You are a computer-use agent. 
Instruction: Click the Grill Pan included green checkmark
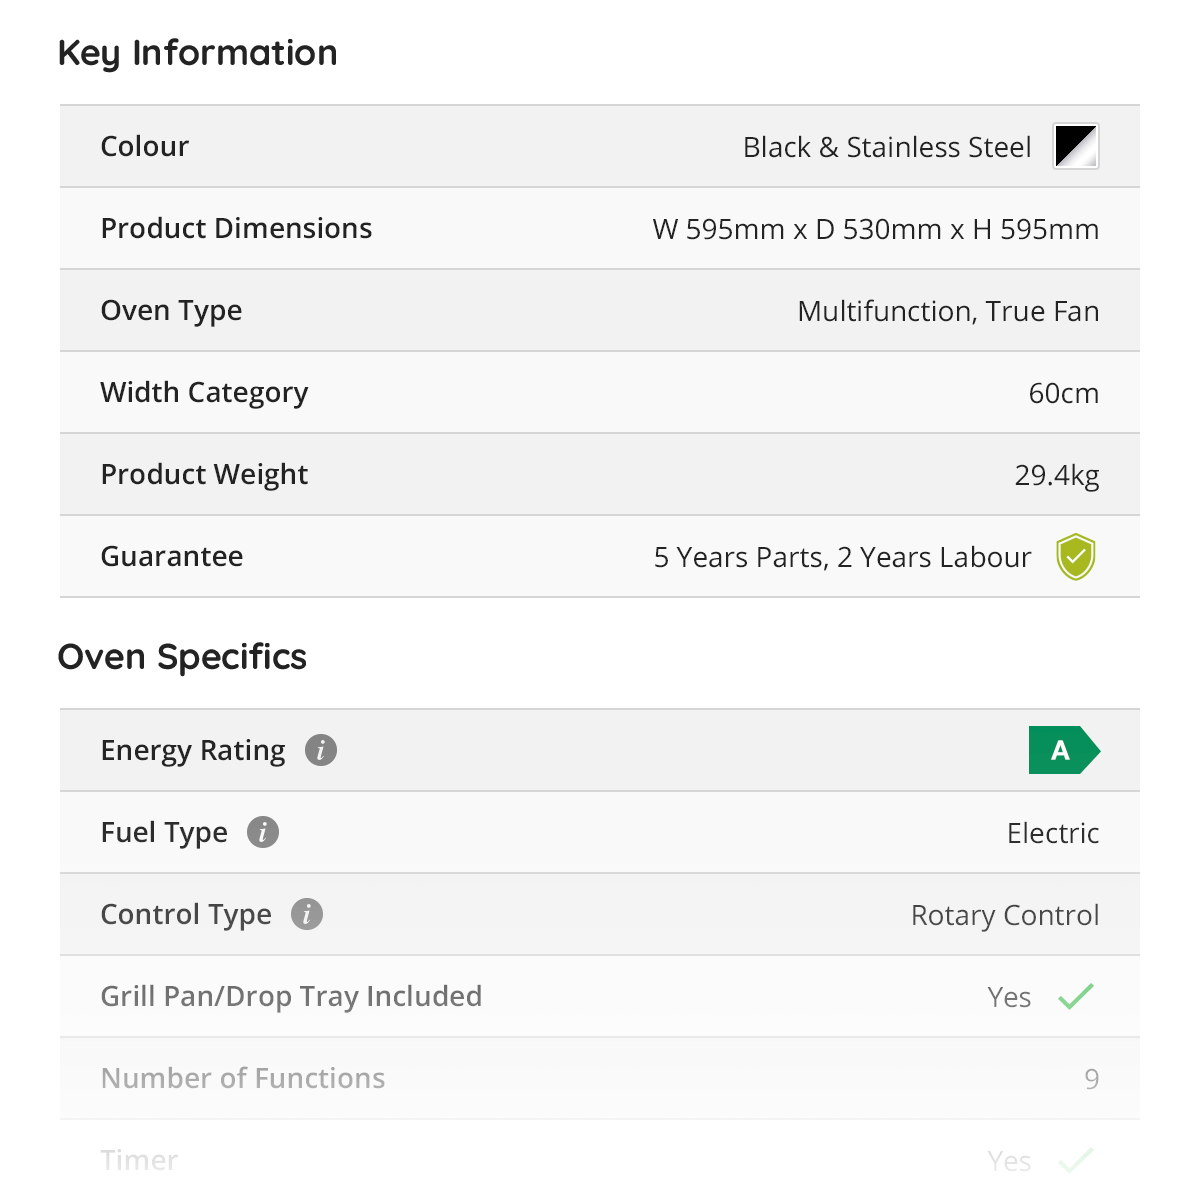click(x=1076, y=997)
